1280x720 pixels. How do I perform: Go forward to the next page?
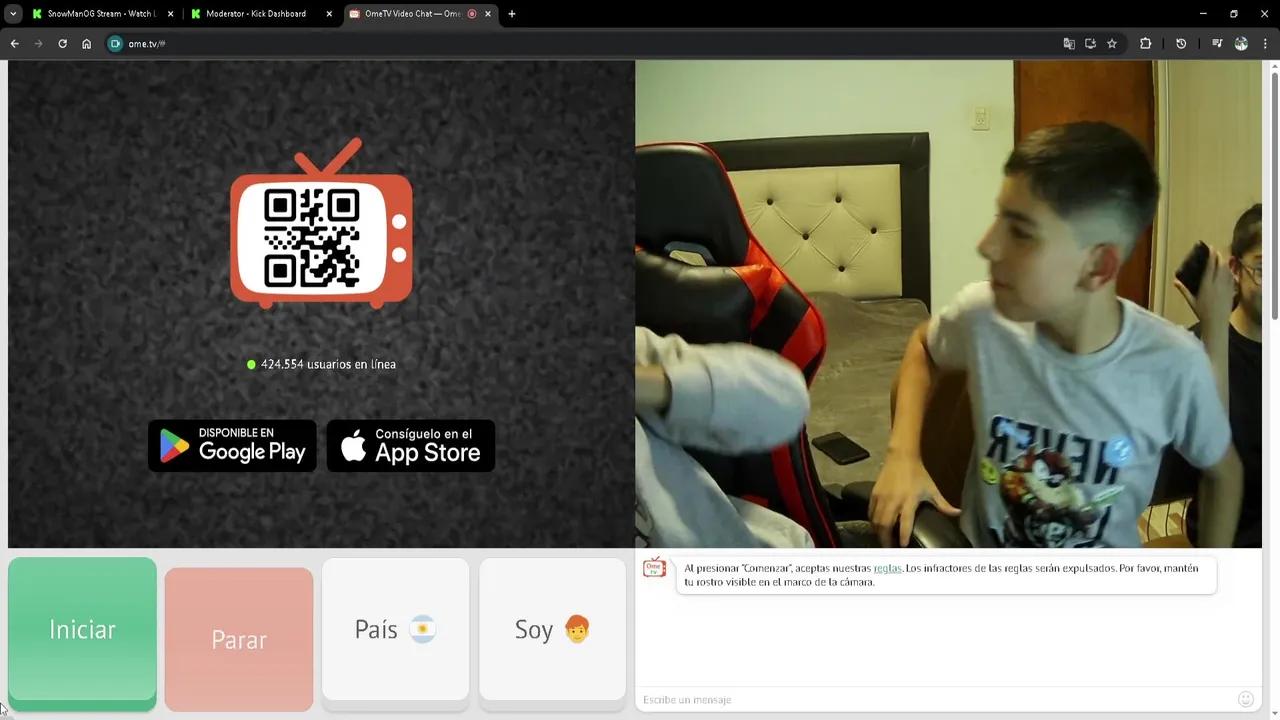click(38, 44)
